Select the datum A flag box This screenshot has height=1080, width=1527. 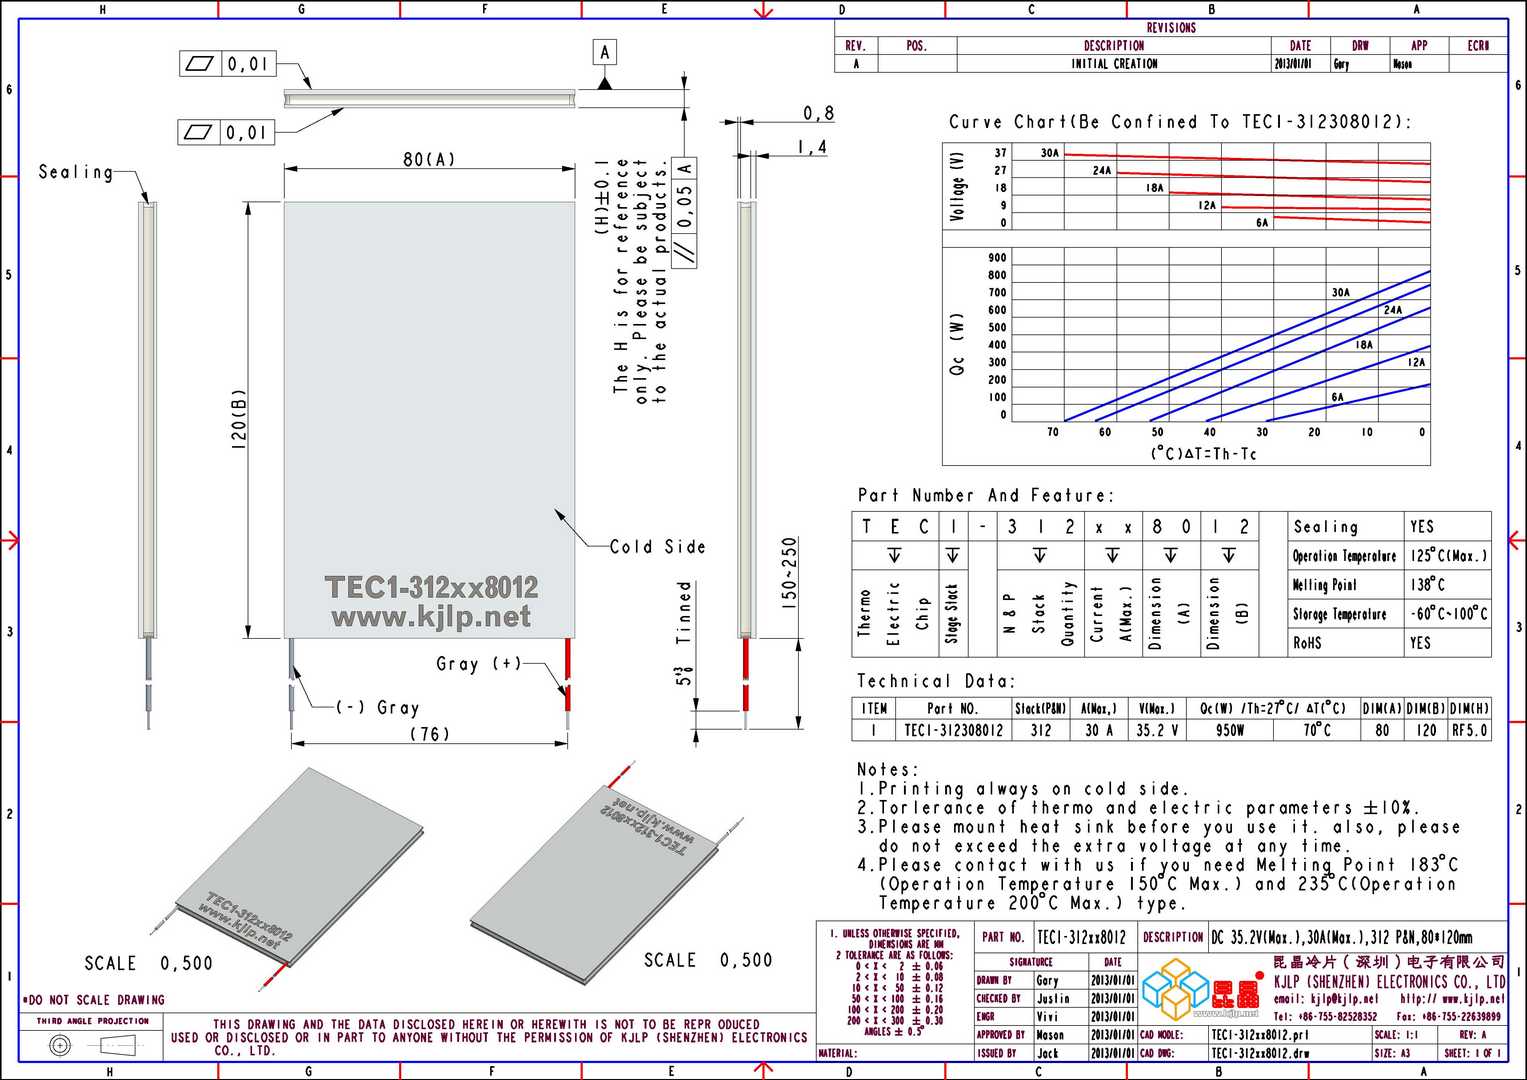(x=604, y=52)
